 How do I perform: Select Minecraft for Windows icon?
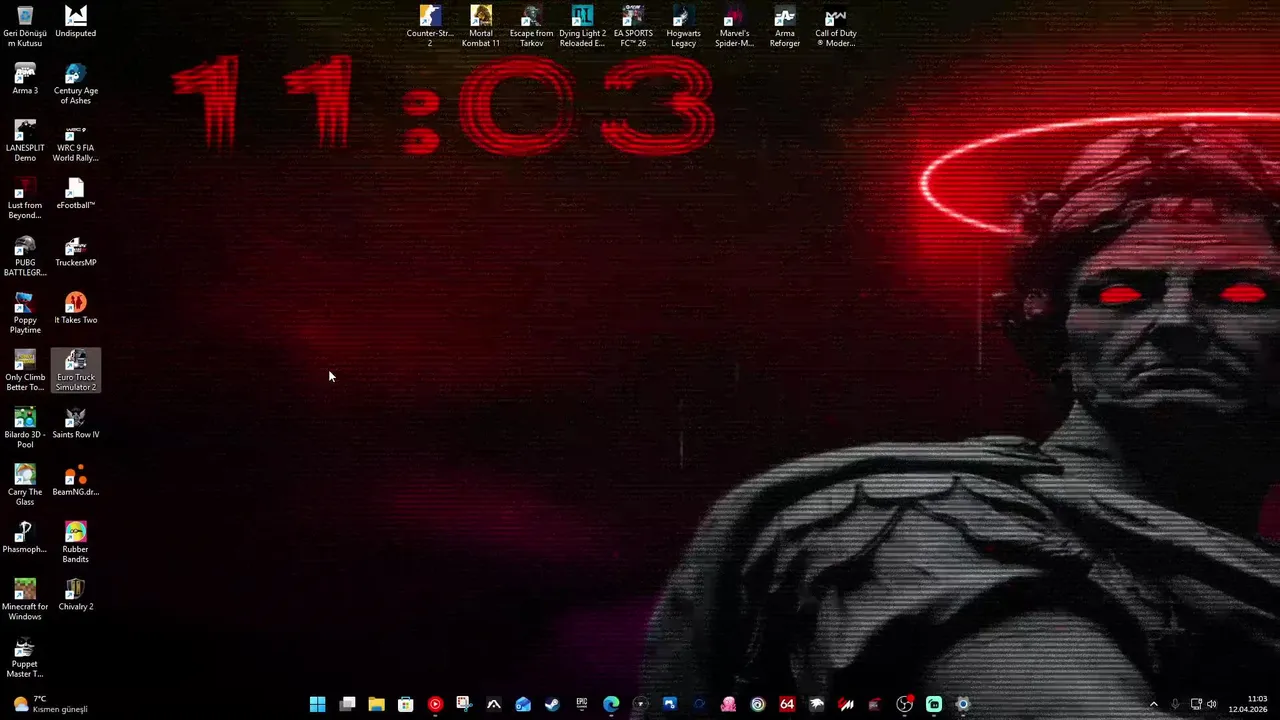(x=25, y=599)
